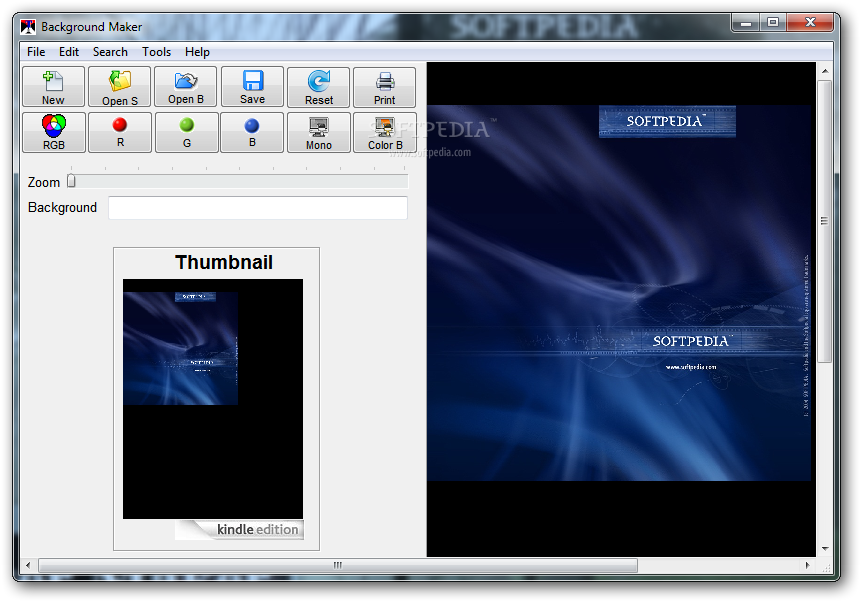Click the Thumbnail preview image
861x602 pixels.
[x=213, y=399]
